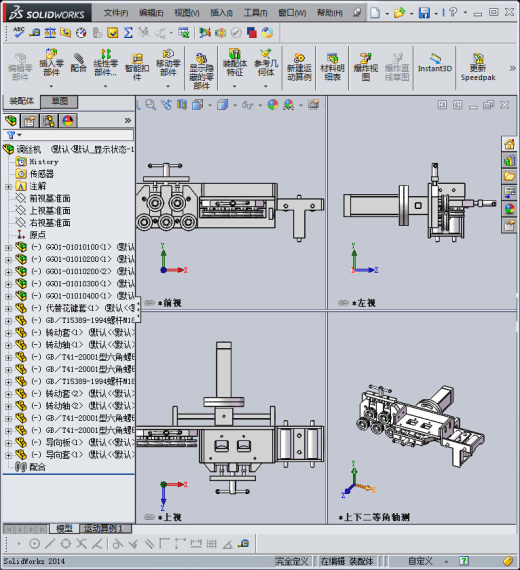Open the SolidWorks Resources home icon

(x=509, y=144)
